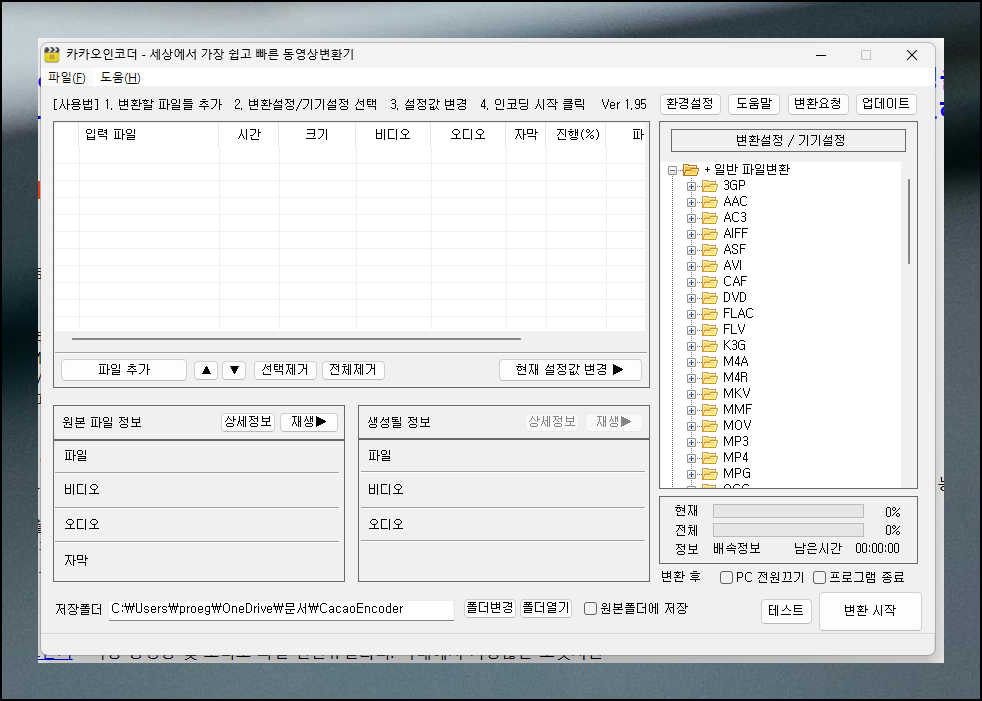982x701 pixels.
Task: Expand the 3GP tree node
Action: coord(691,186)
